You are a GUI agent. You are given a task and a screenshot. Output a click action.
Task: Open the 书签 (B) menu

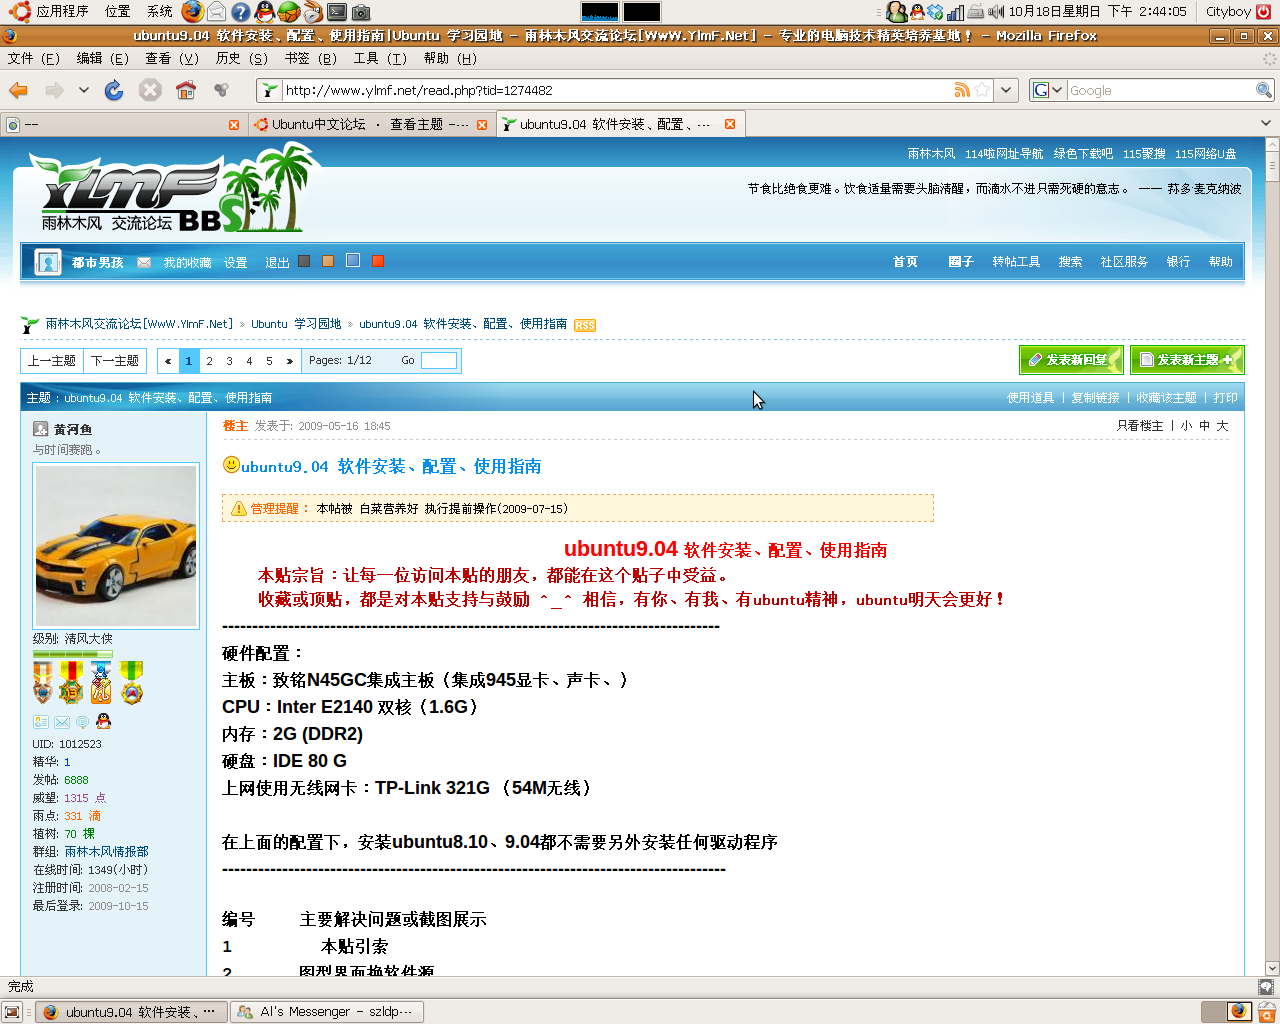tap(311, 58)
